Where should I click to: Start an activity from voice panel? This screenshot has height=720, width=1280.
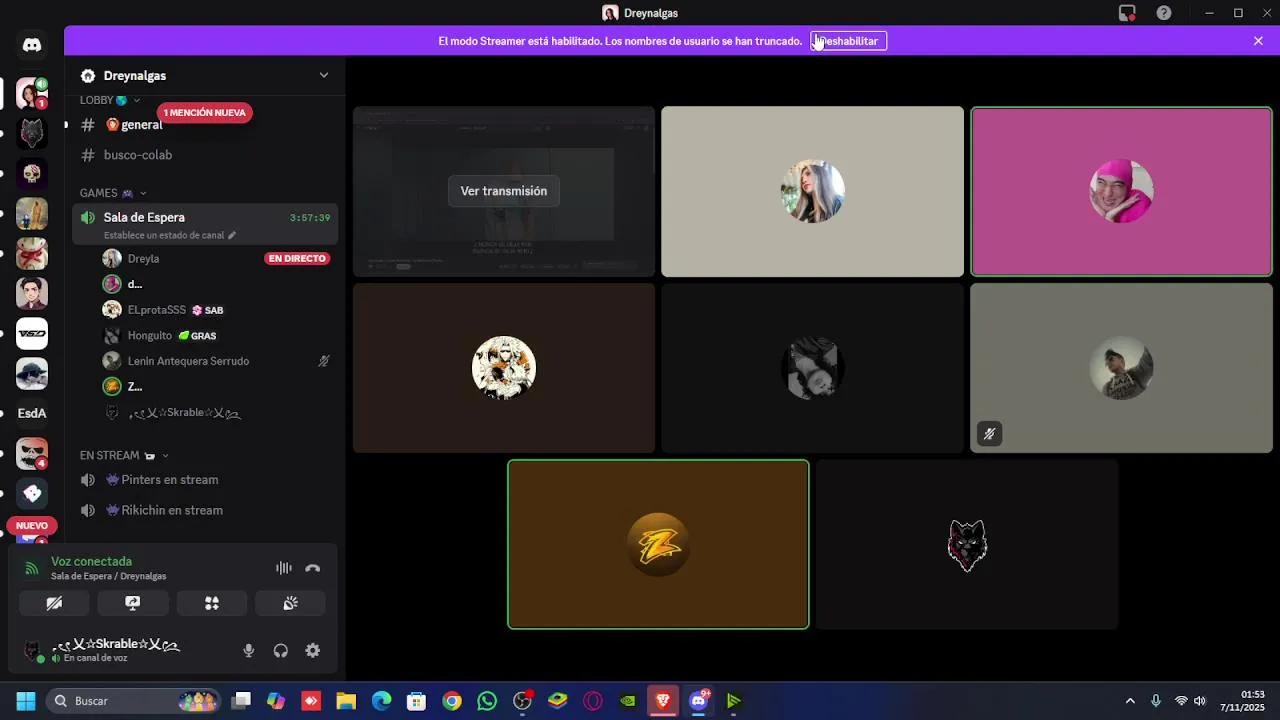(211, 603)
